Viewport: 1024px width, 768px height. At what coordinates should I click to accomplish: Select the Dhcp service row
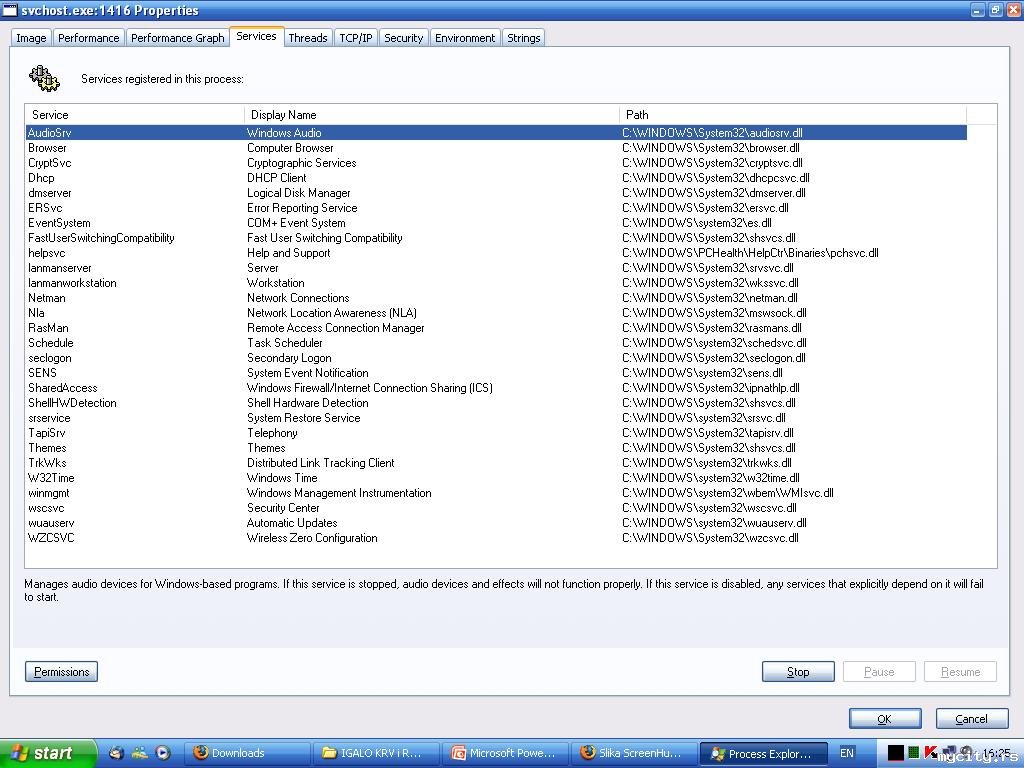pos(496,178)
